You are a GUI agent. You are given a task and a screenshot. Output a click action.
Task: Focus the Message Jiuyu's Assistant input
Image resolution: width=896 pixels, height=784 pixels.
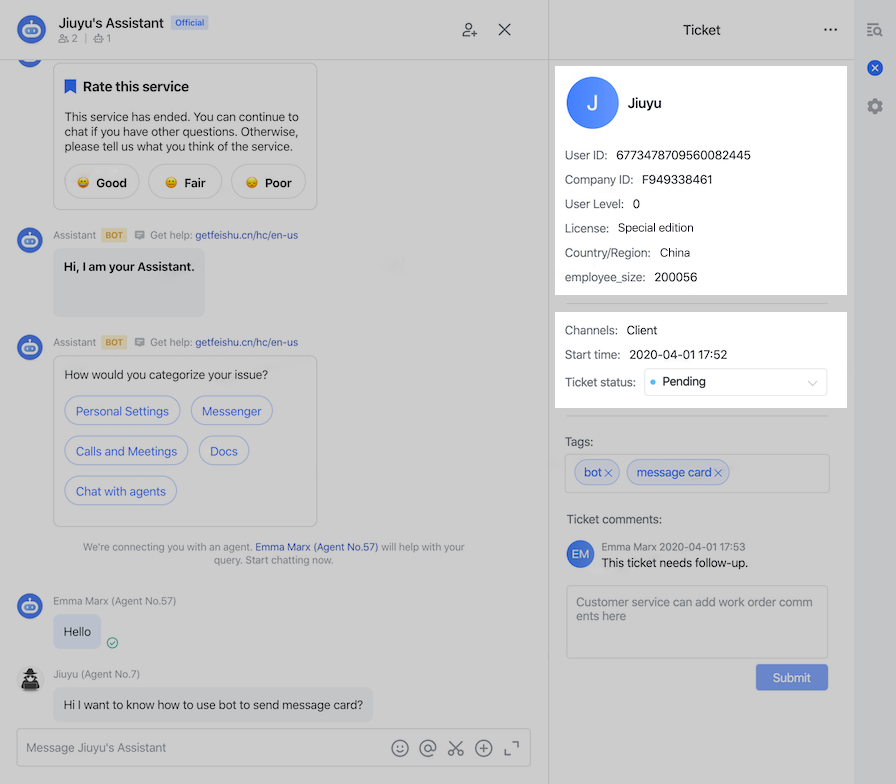(x=200, y=748)
